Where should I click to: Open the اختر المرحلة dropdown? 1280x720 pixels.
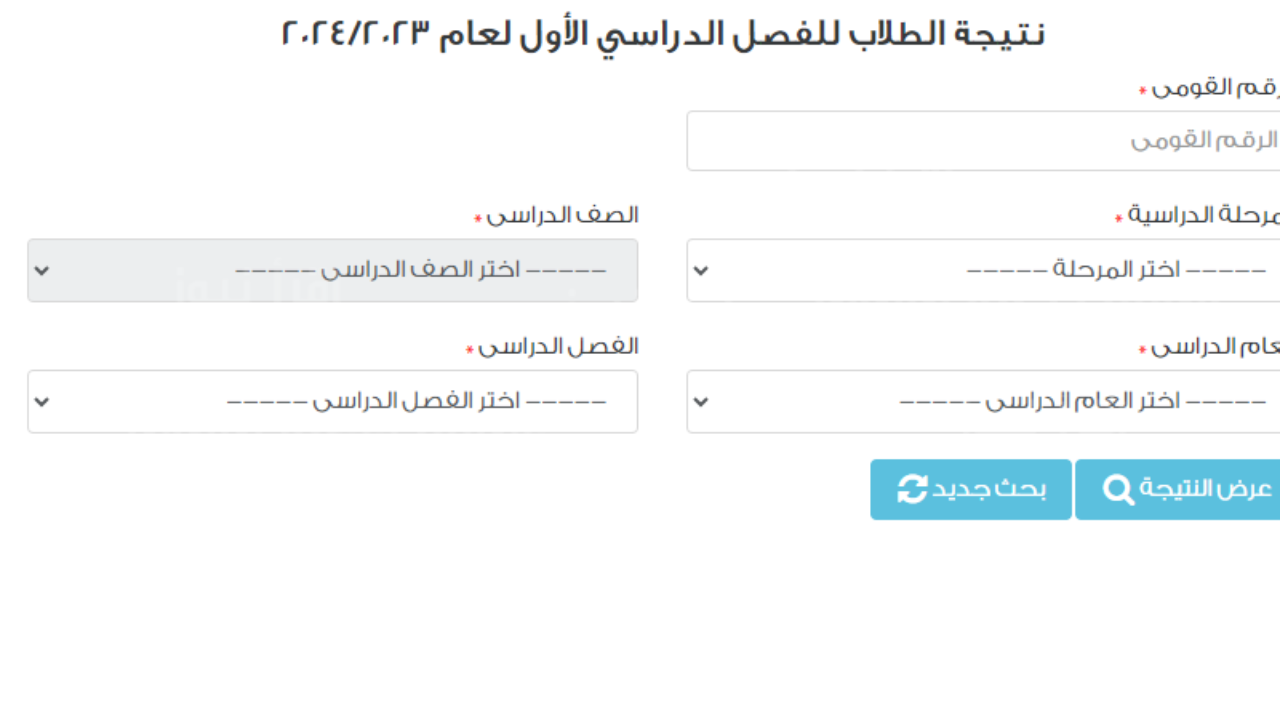click(982, 270)
